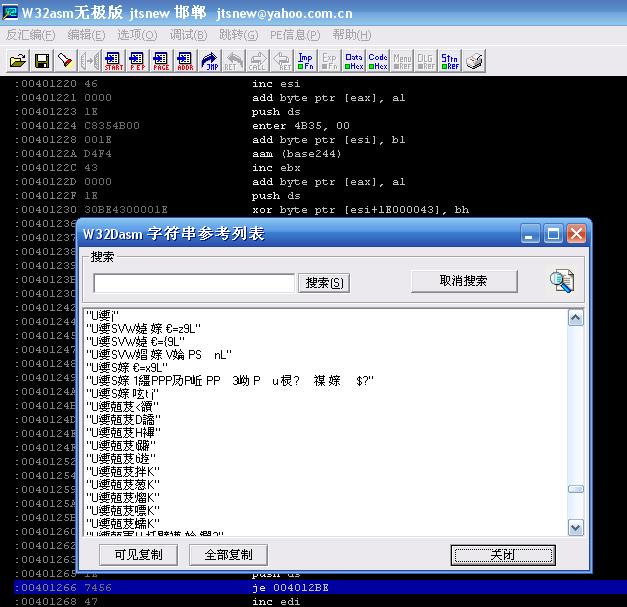Click disassembly line 00401224 enter 4B35, 00
The image size is (627, 607).
[182, 126]
